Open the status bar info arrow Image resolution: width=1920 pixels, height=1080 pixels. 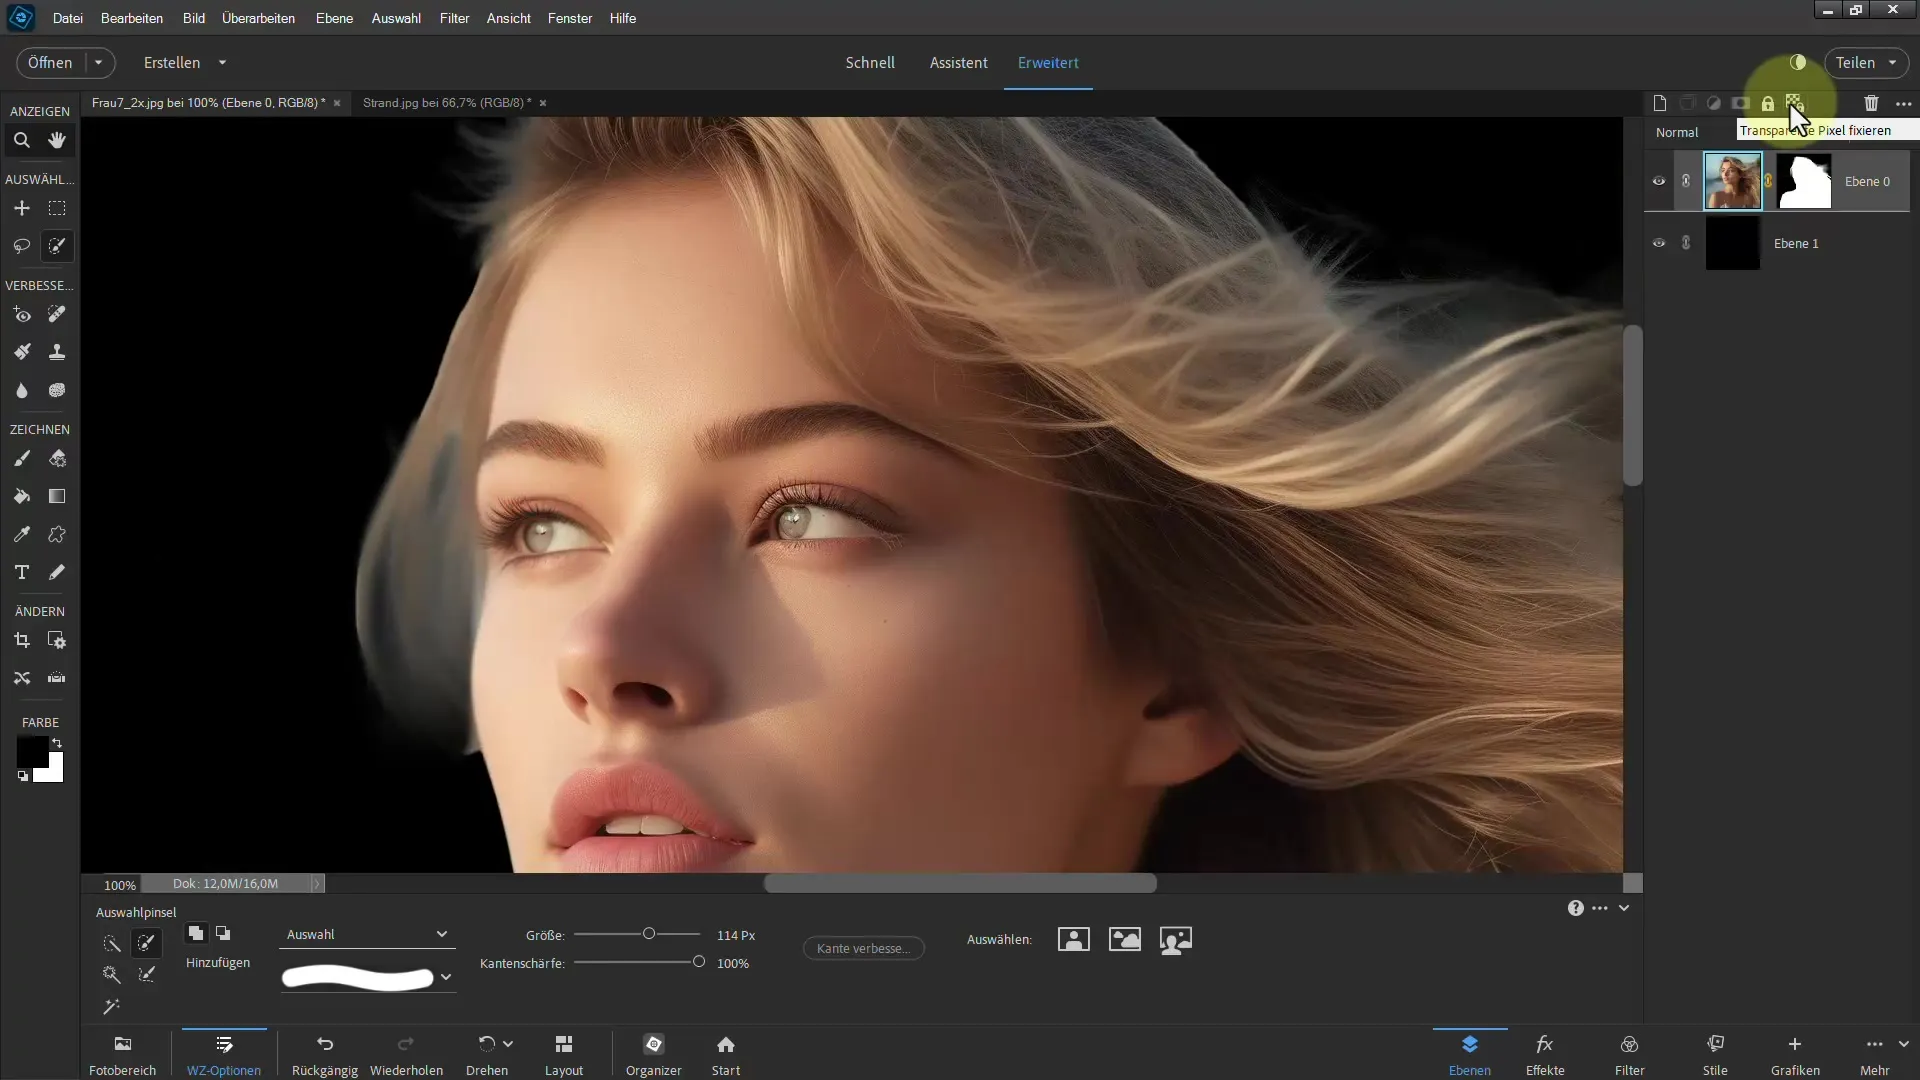click(x=317, y=884)
